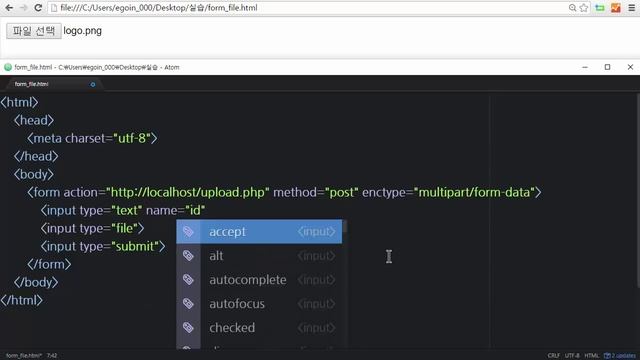This screenshot has width=640, height=360.
Task: Click tag icon next to accept suggestion
Action: (x=188, y=231)
